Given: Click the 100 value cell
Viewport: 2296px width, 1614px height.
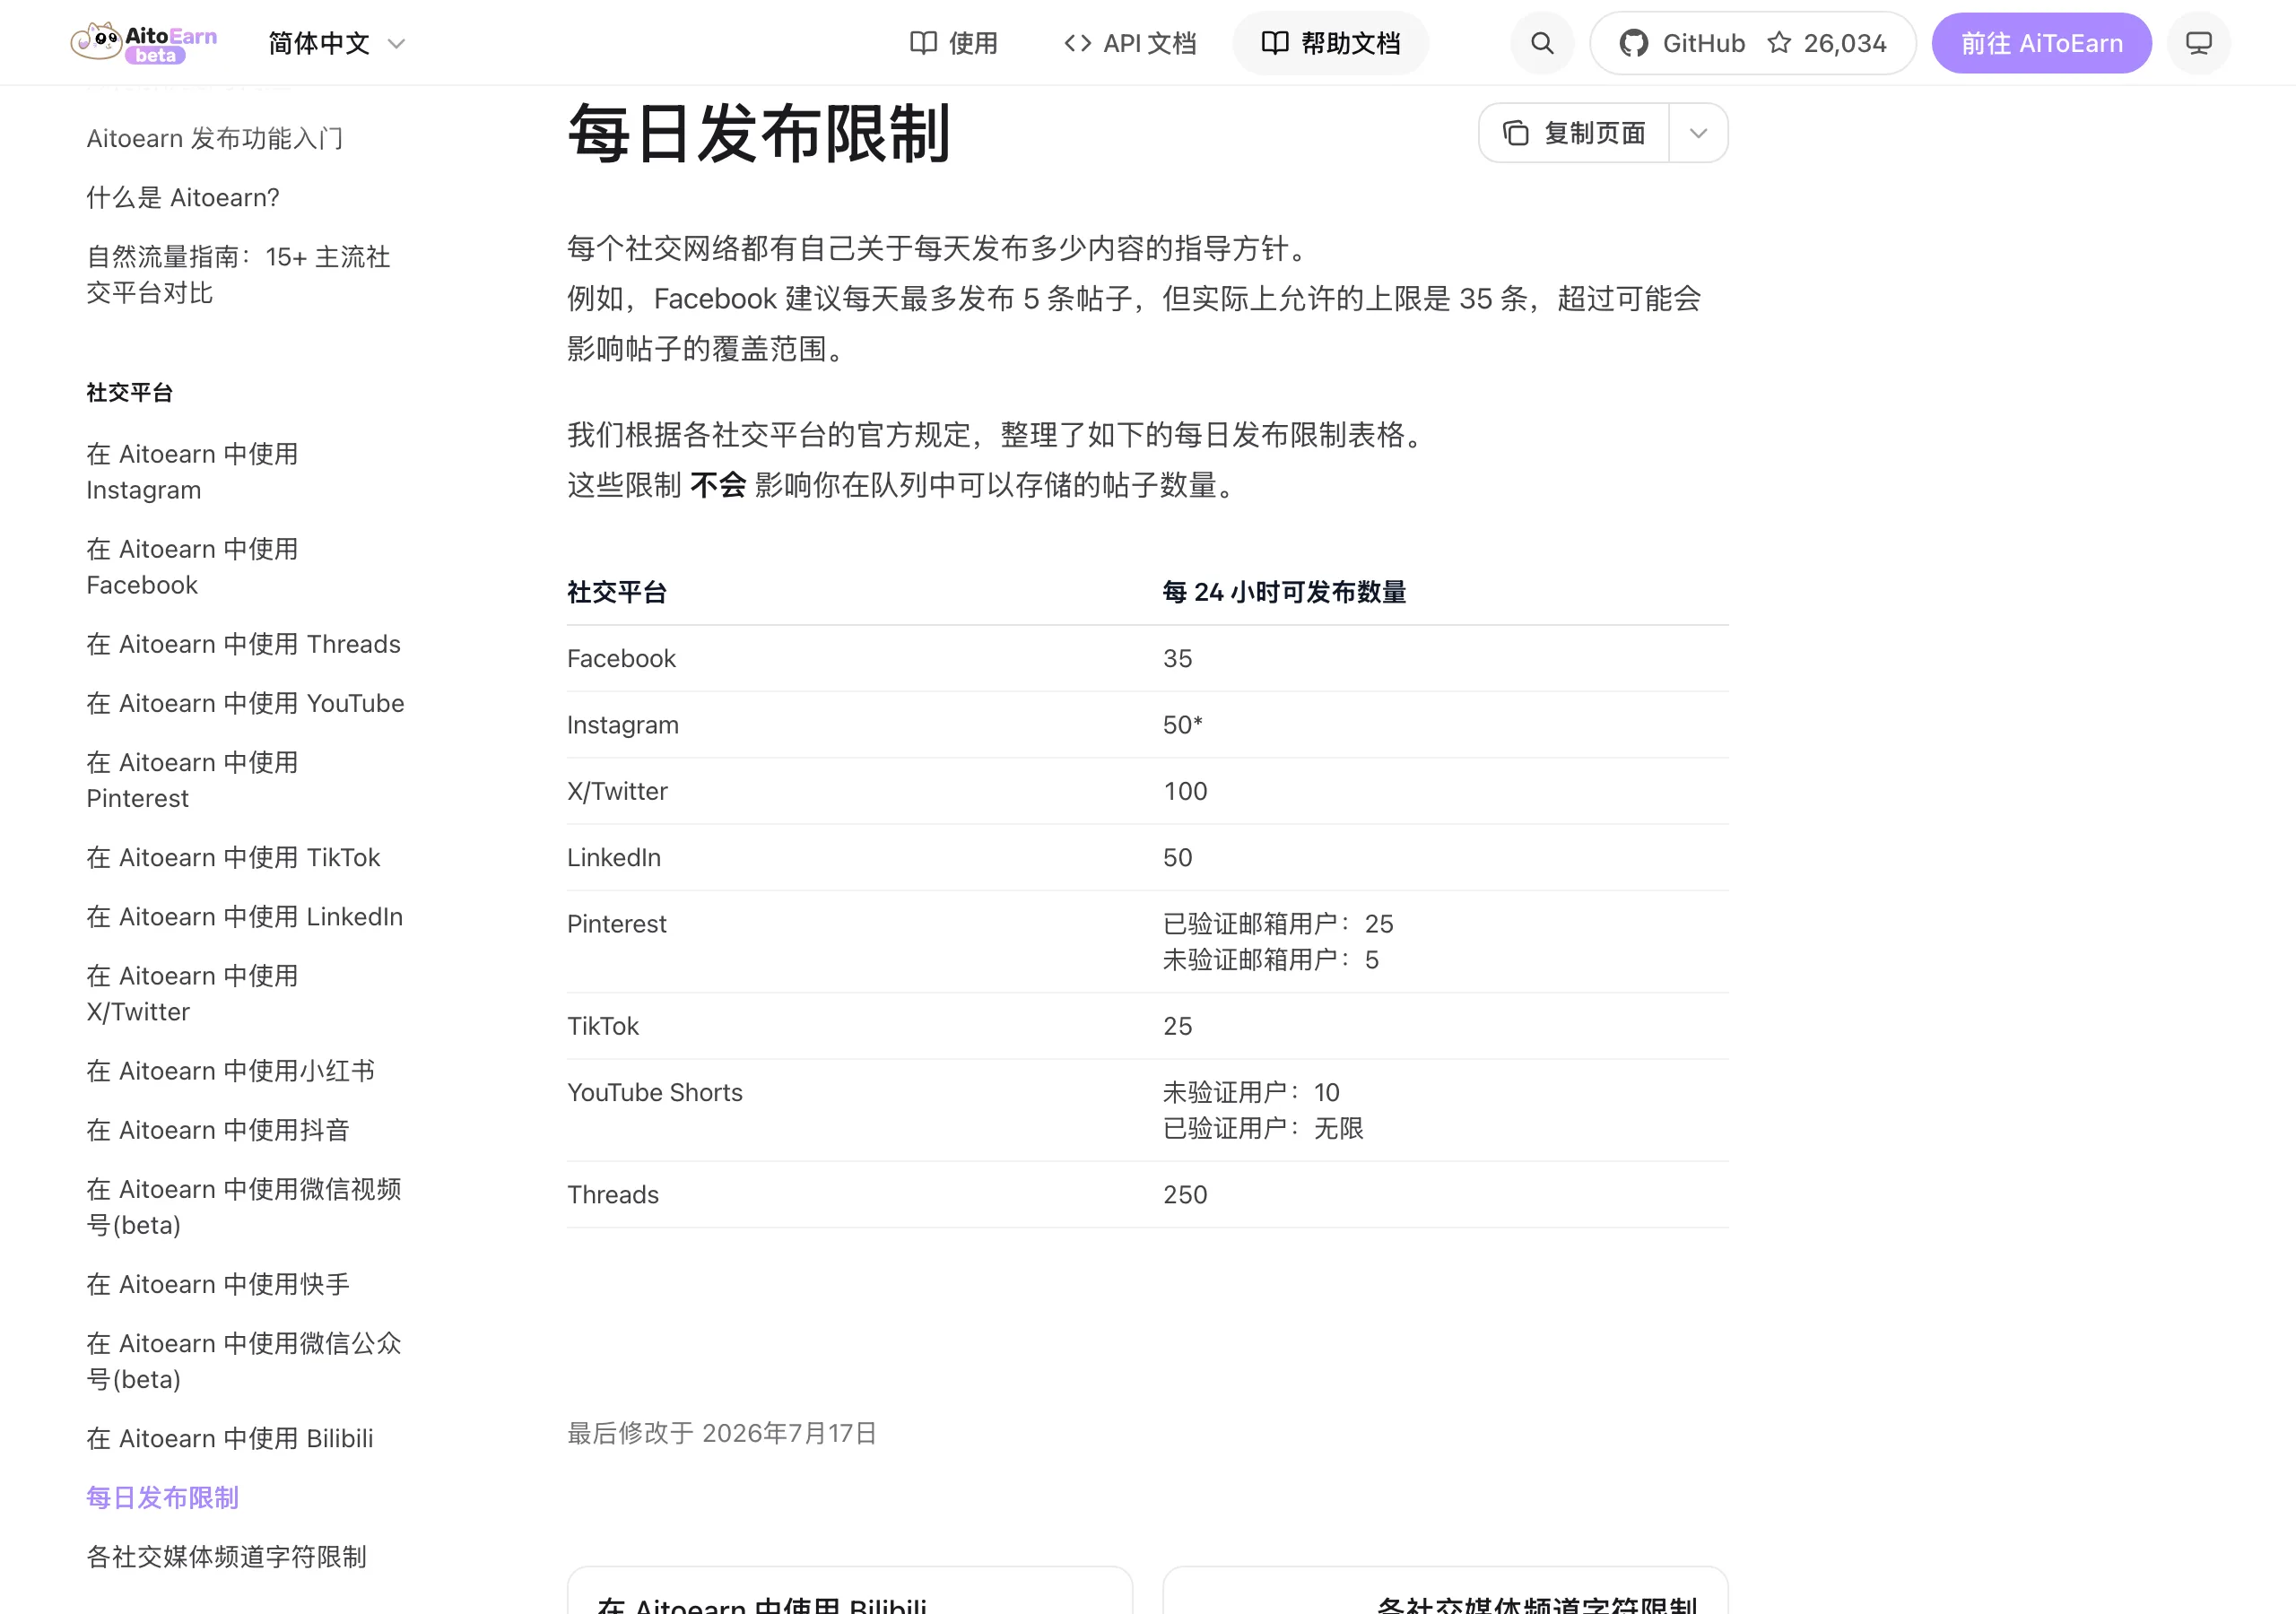Looking at the screenshot, I should point(1185,789).
